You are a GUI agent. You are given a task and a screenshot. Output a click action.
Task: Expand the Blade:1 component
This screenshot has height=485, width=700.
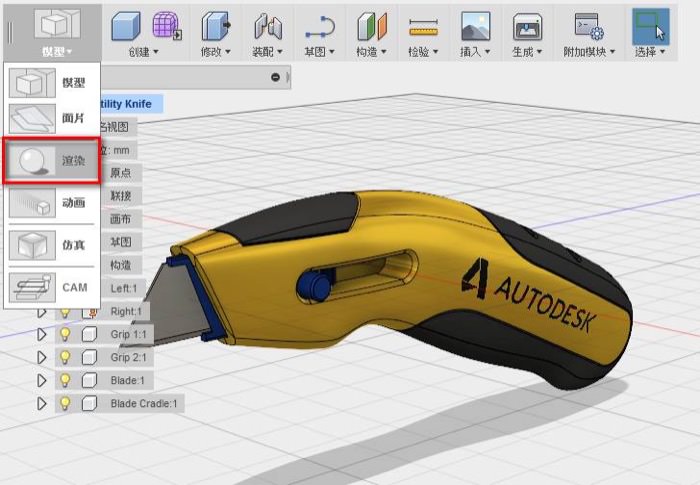click(x=42, y=380)
